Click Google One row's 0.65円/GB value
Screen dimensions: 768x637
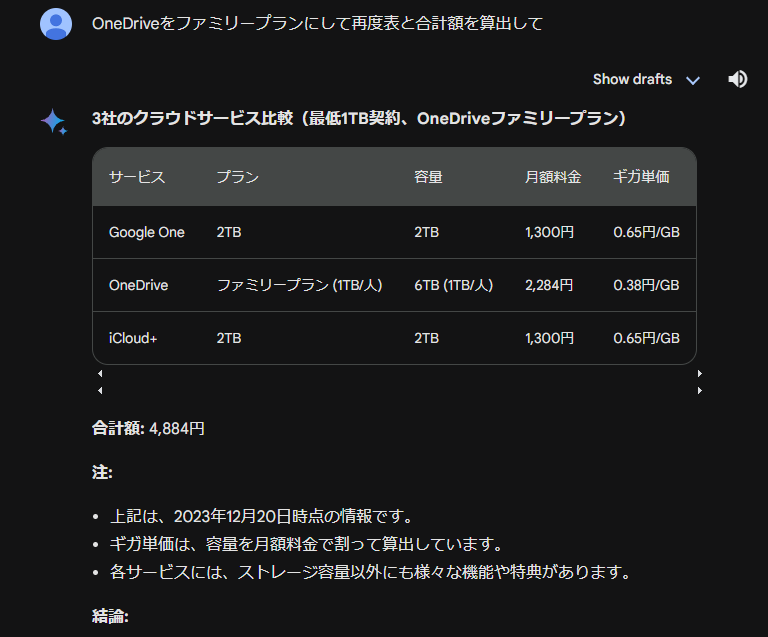point(647,232)
